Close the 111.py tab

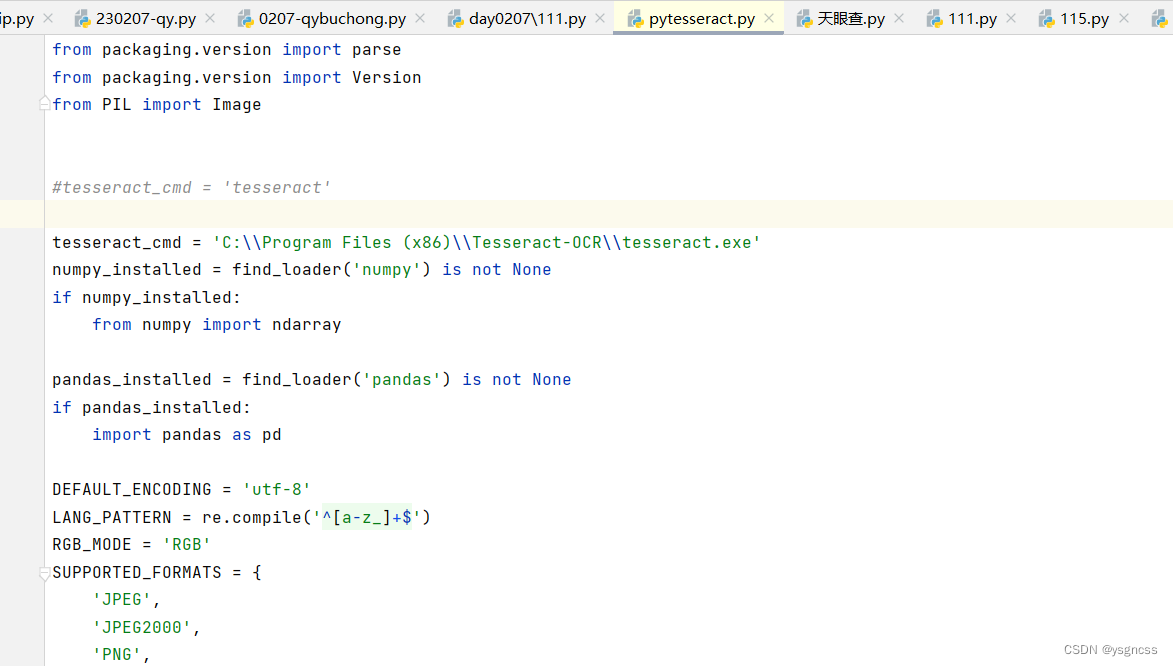click(1011, 18)
